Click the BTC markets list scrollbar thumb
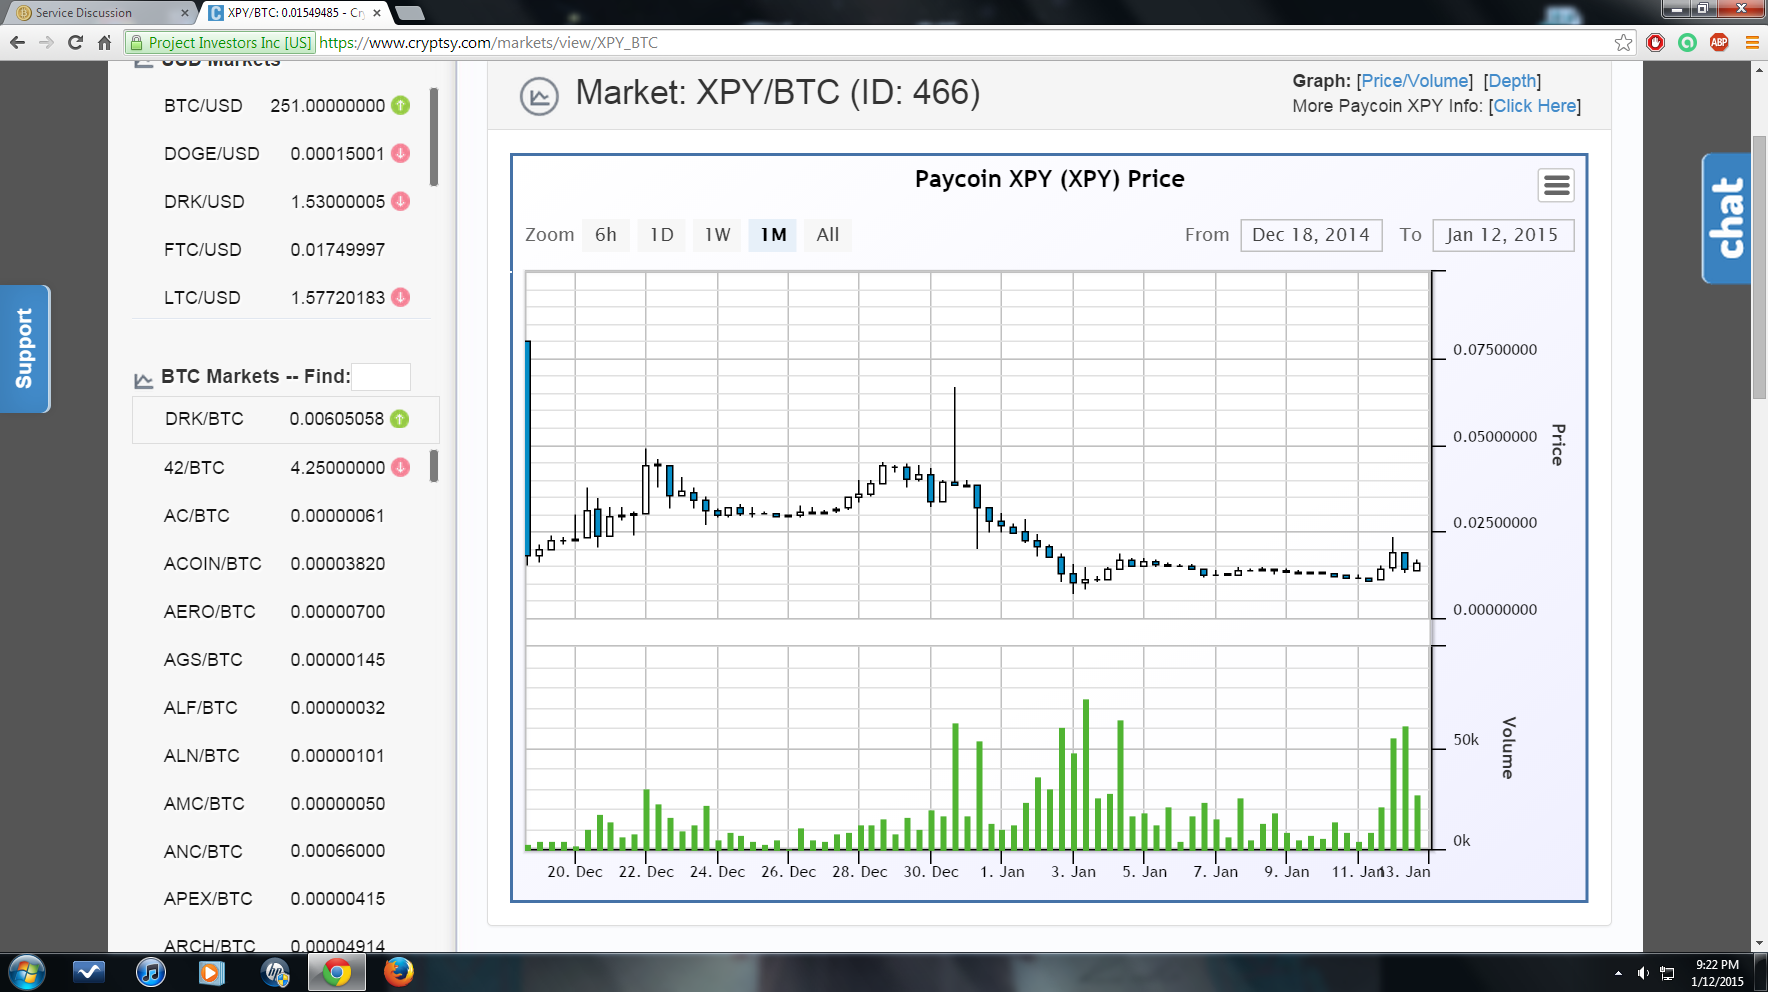Viewport: 1768px width, 992px height. (434, 466)
